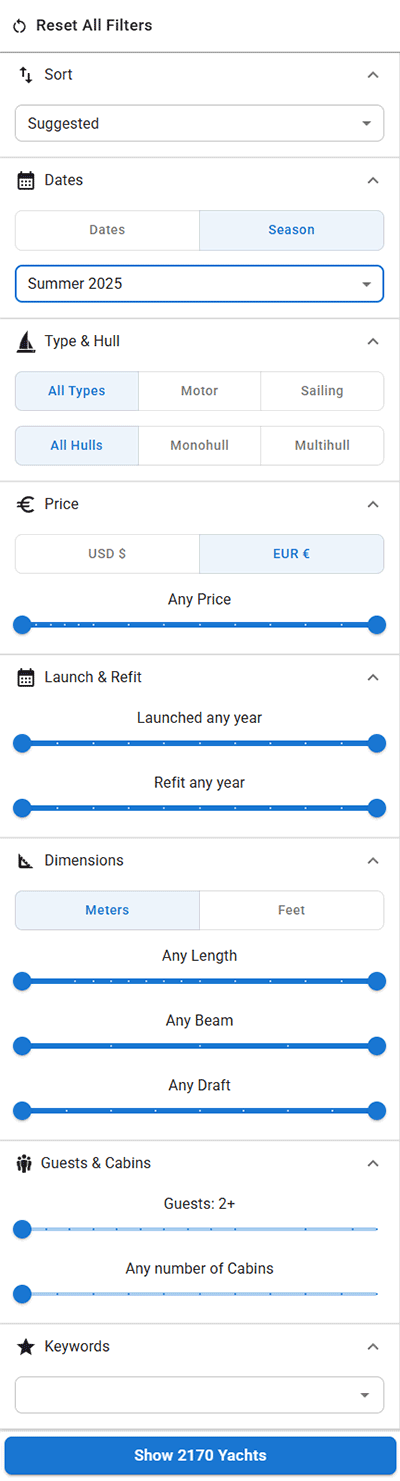Click the Guests & Cabins people icon

[x=25, y=1164]
